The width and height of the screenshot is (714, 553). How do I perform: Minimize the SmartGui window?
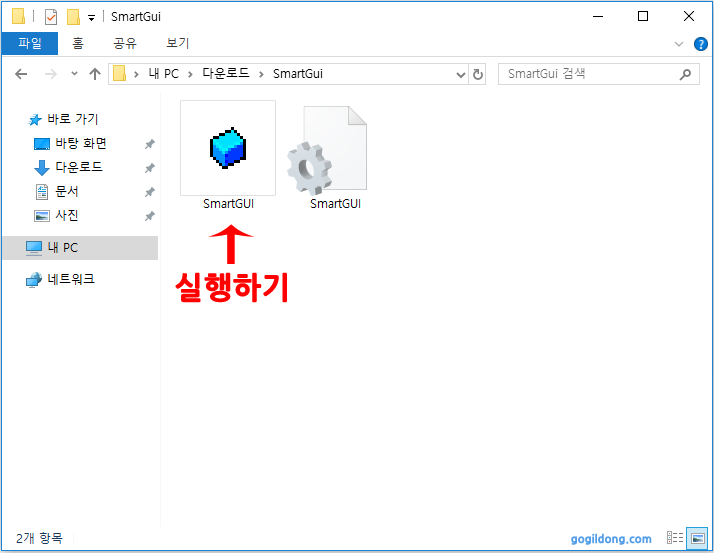click(x=598, y=16)
